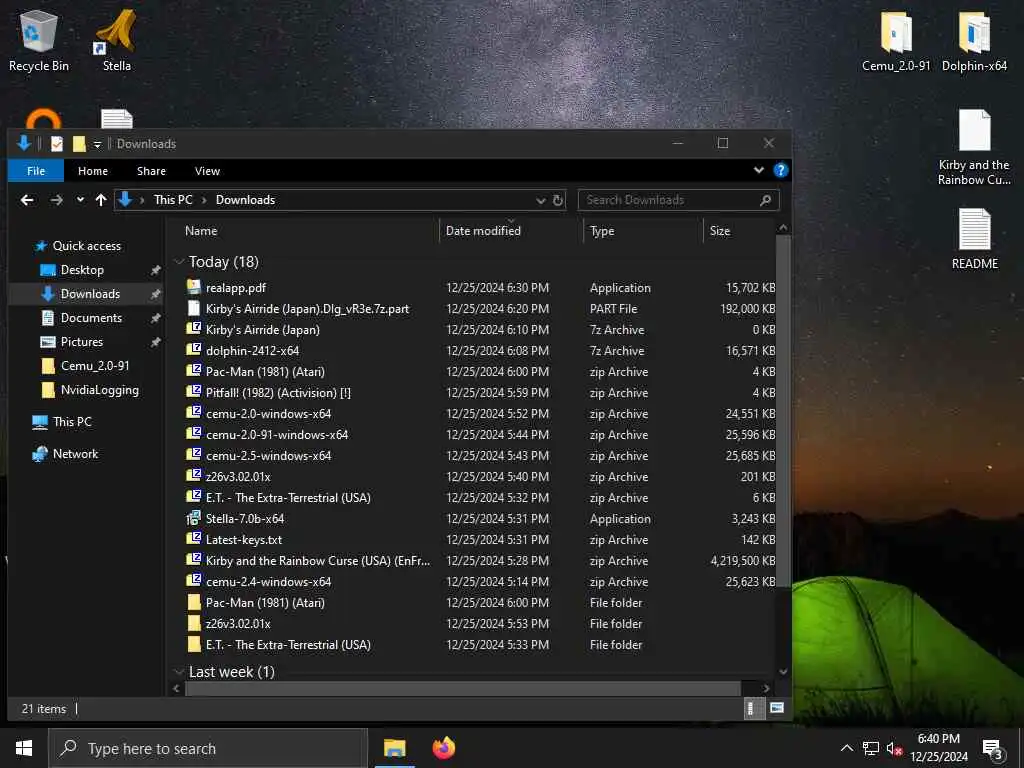
Task: Click the New folder icon in title bar
Action: point(79,144)
